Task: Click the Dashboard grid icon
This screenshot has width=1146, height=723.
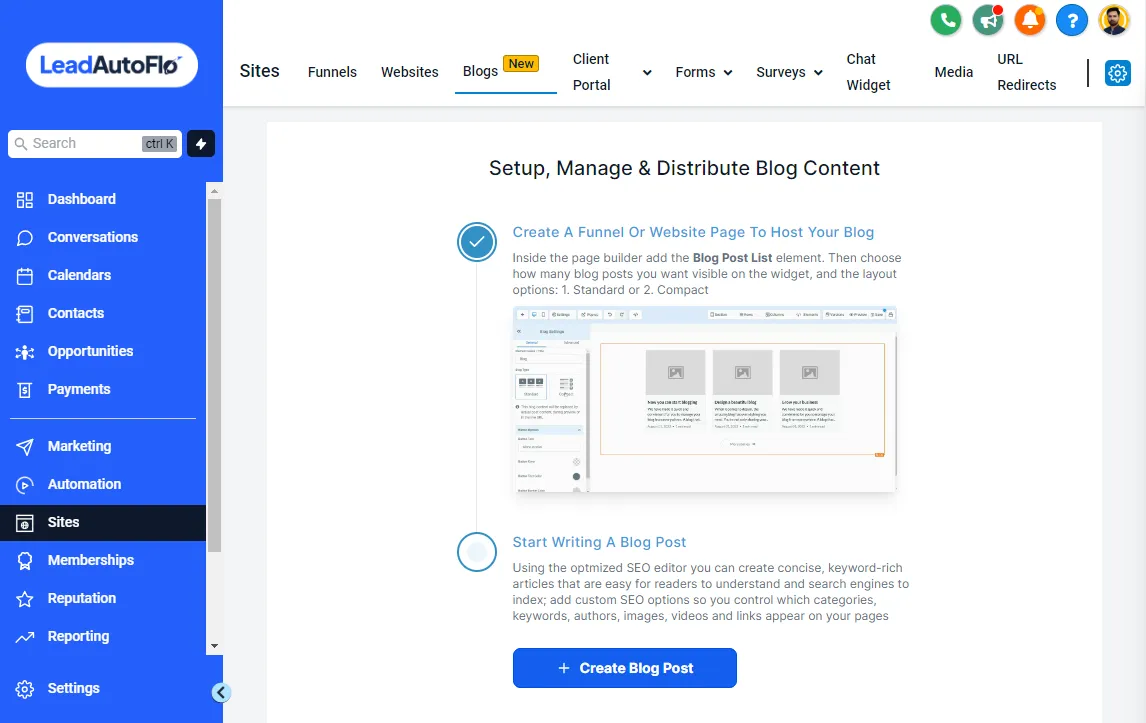Action: [25, 200]
